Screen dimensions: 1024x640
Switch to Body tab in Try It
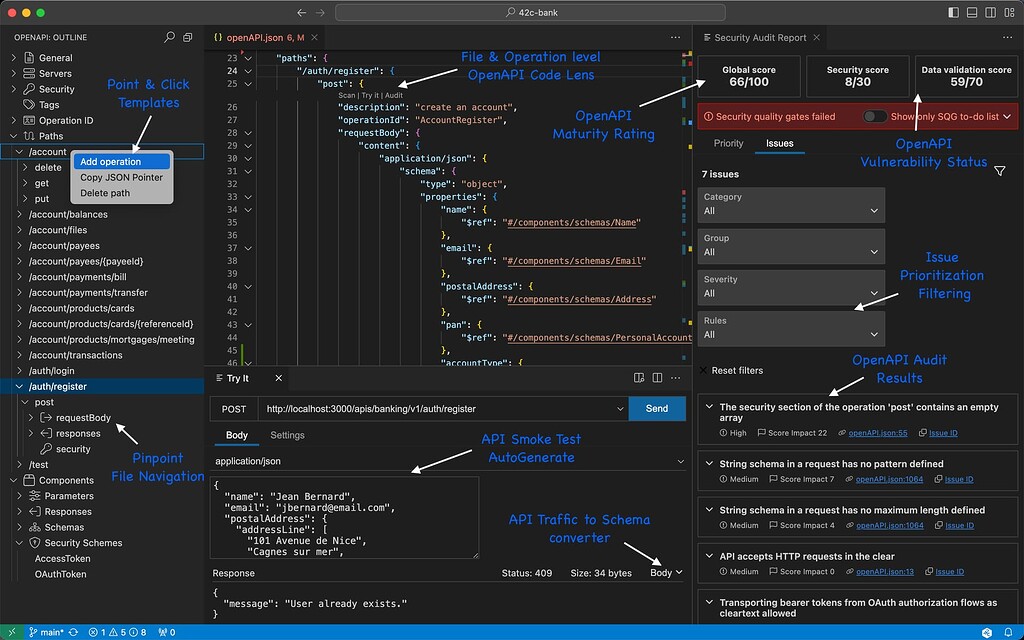(x=236, y=435)
